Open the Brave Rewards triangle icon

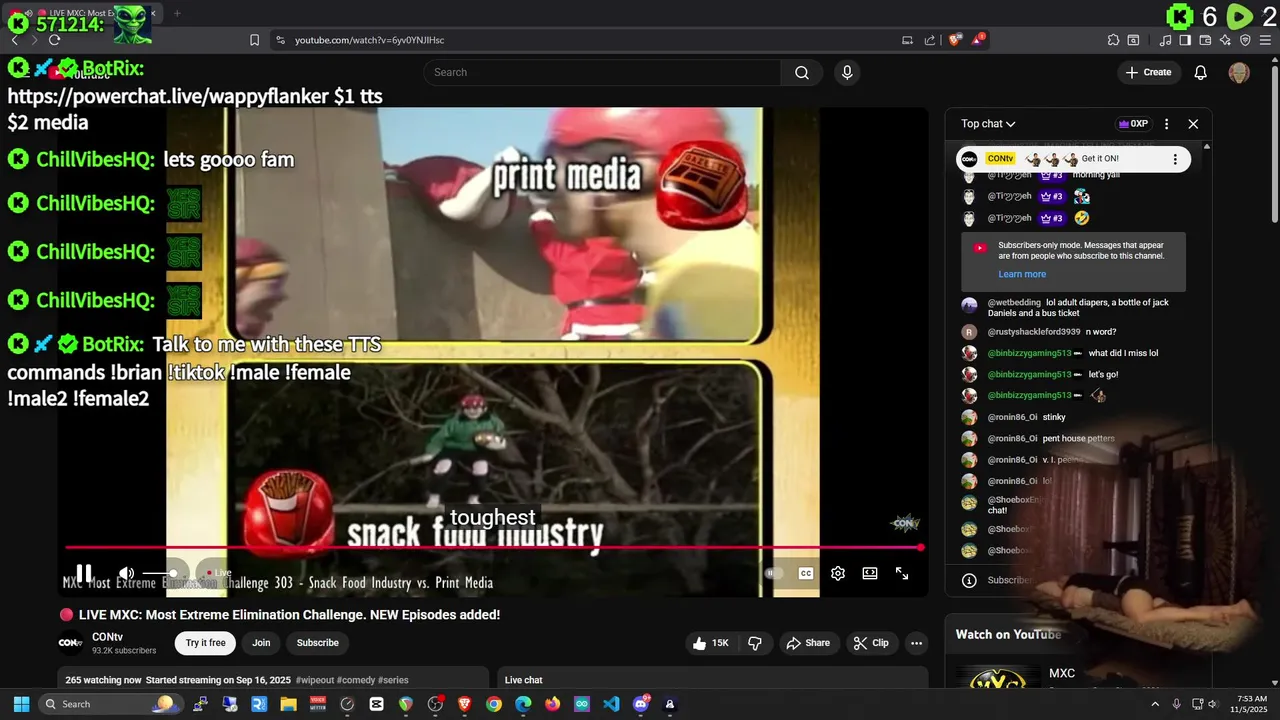coord(978,40)
